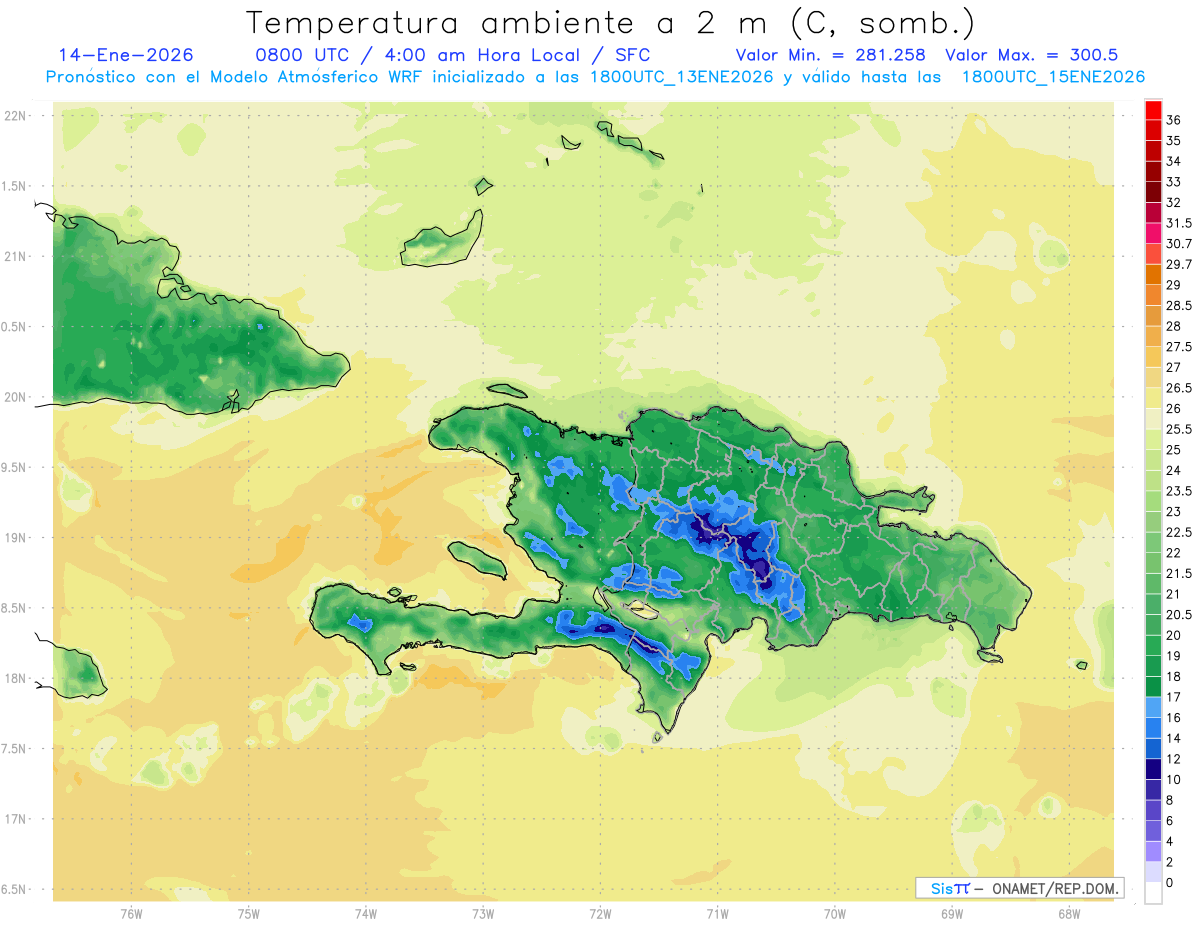
Task: Click the date text '14-Ene-2026'
Action: pyautogui.click(x=126, y=55)
